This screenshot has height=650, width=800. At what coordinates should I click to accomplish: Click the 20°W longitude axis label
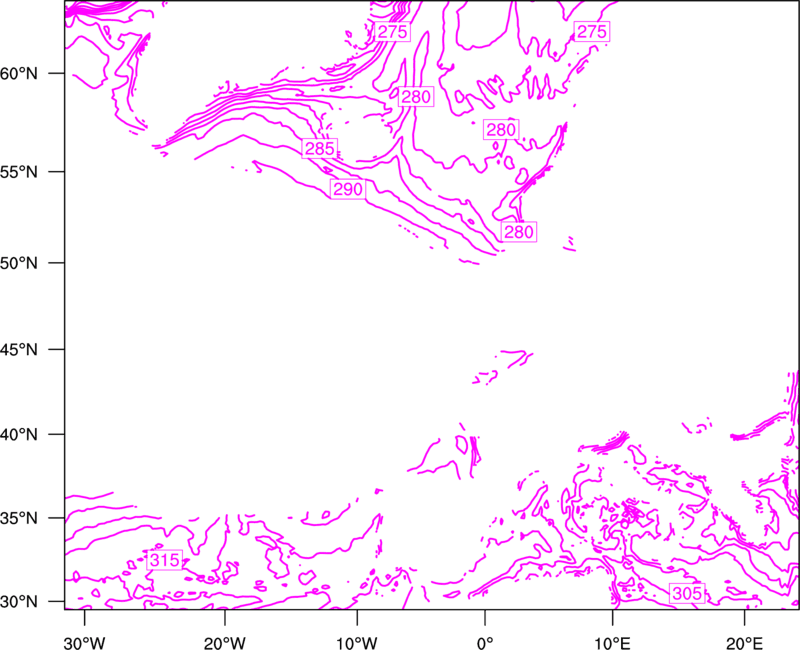click(225, 643)
